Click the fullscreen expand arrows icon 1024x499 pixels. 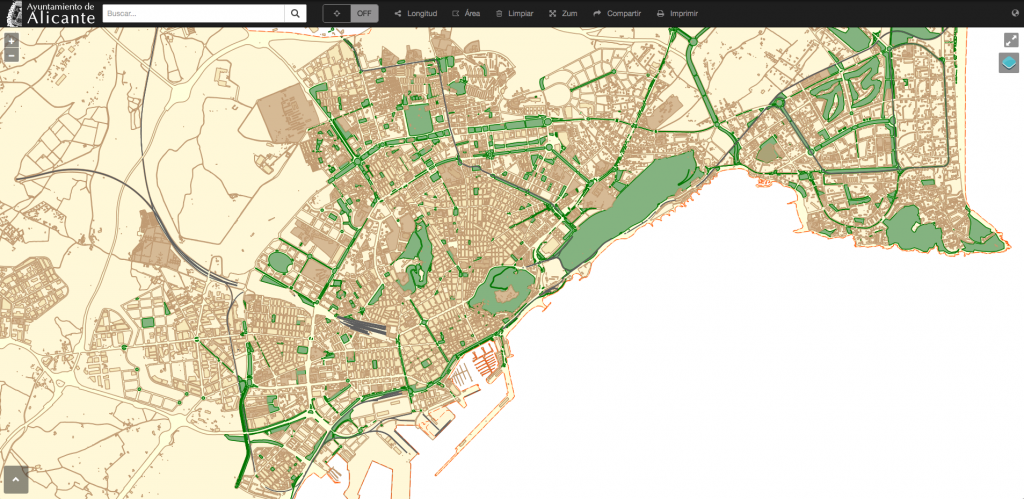1011,40
